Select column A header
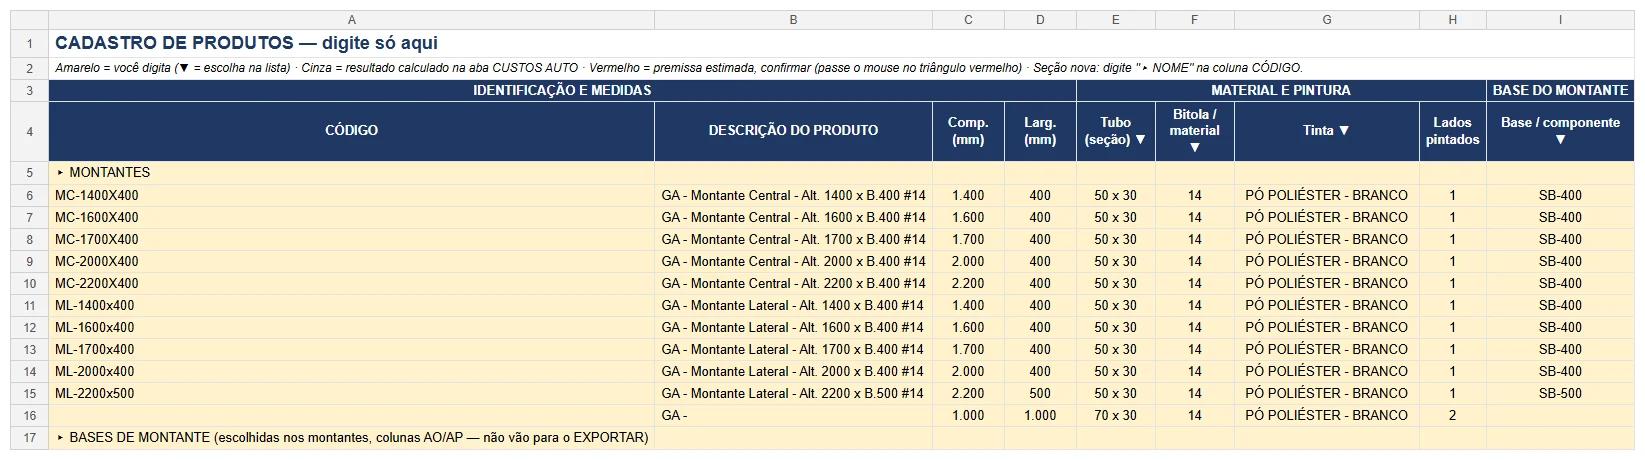Screen dimensions: 1645x460 tap(351, 20)
